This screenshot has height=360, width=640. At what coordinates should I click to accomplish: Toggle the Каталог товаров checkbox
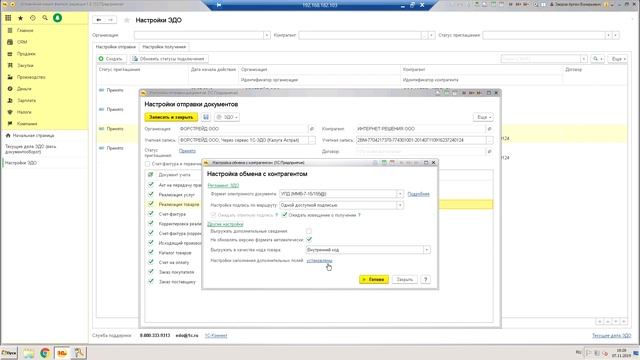pyautogui.click(x=151, y=252)
